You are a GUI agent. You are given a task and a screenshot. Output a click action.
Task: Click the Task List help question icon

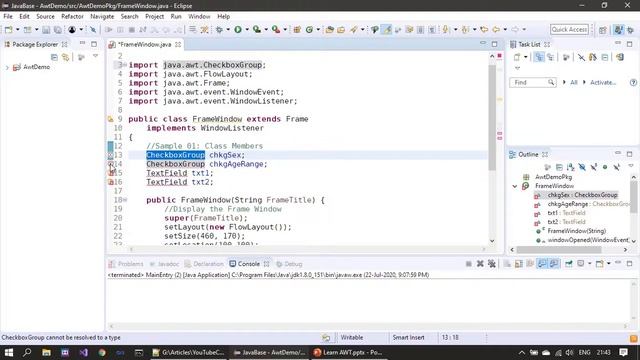pos(633,82)
